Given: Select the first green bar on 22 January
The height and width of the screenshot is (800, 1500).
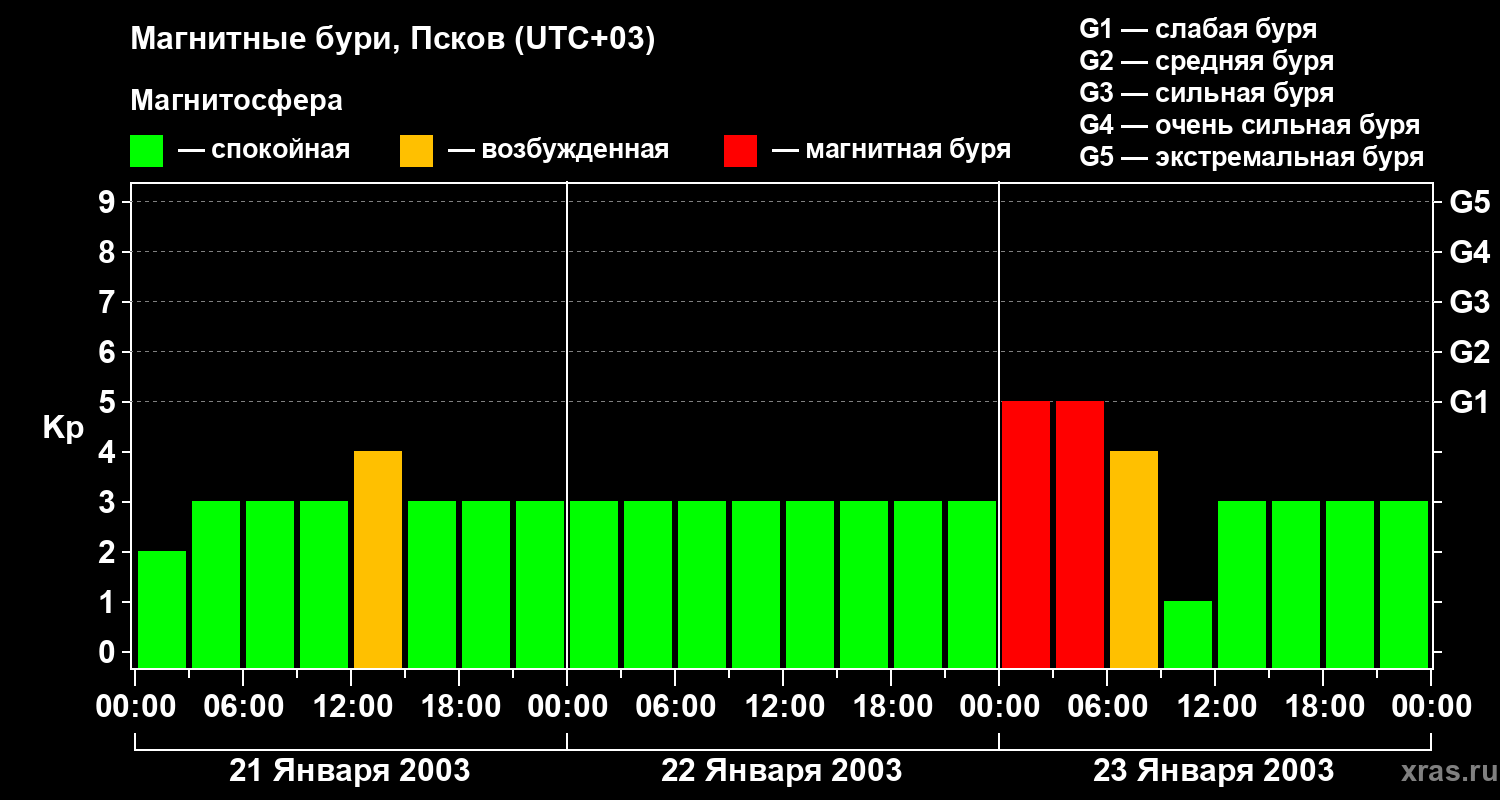Looking at the screenshot, I should point(594,584).
